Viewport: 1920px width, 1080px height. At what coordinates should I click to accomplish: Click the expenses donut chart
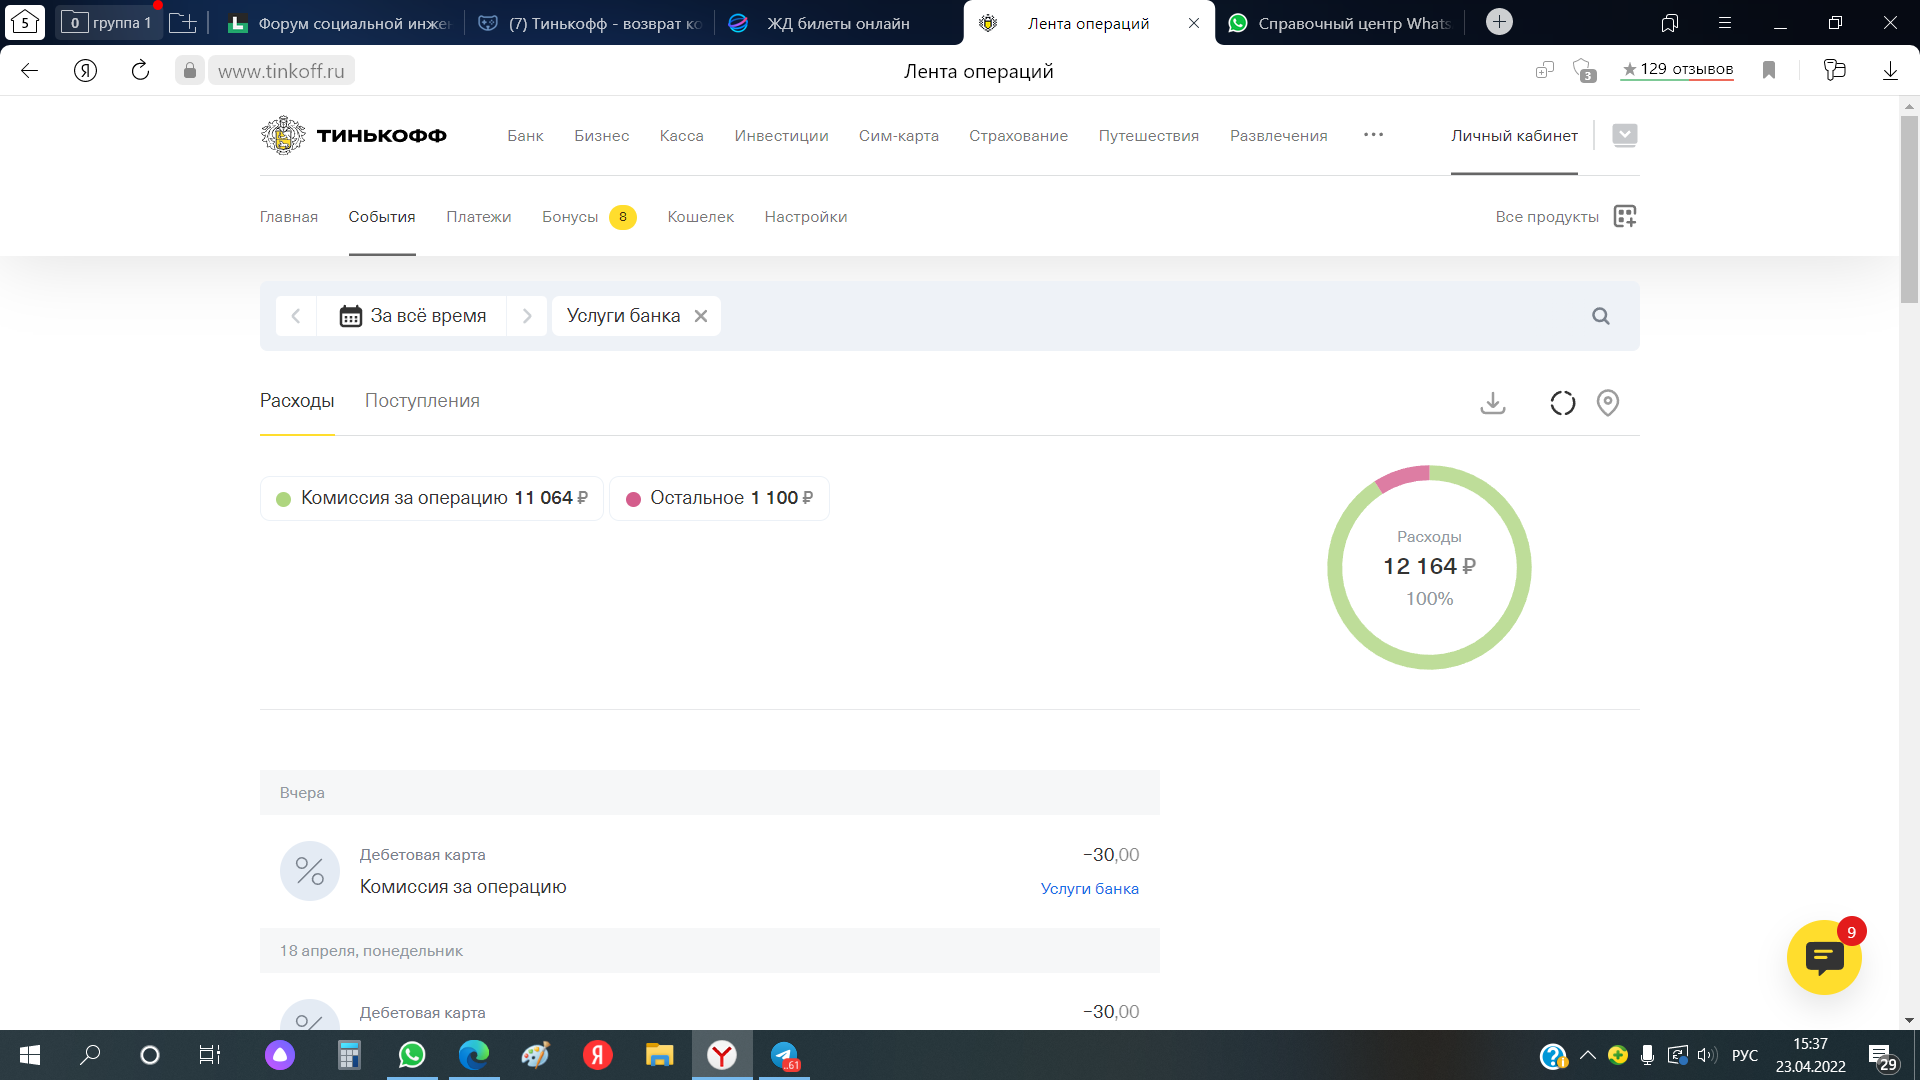click(x=1429, y=567)
